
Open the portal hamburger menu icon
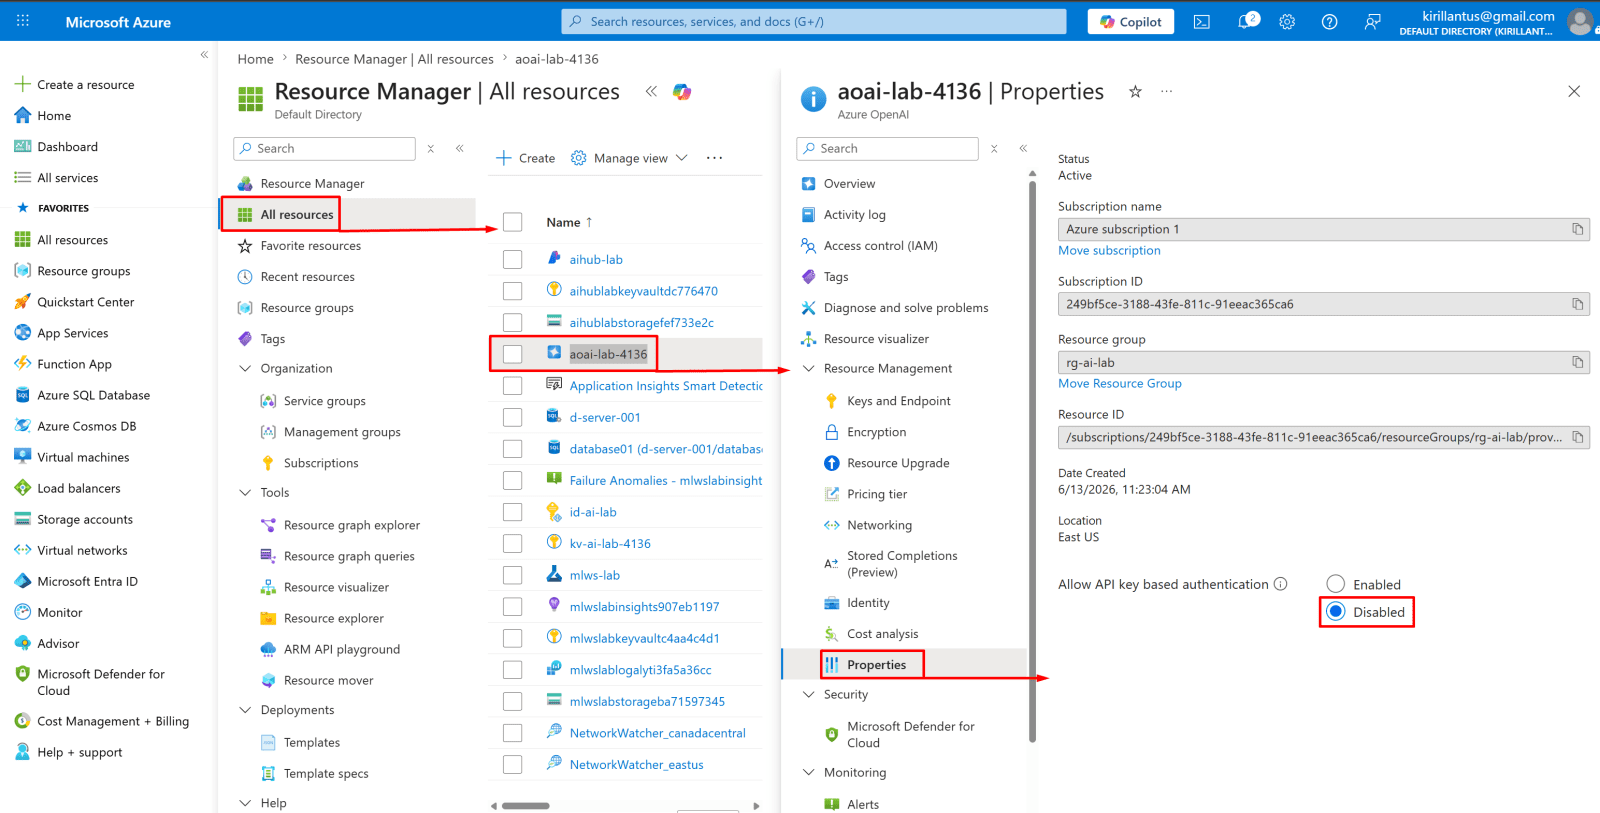[23, 21]
